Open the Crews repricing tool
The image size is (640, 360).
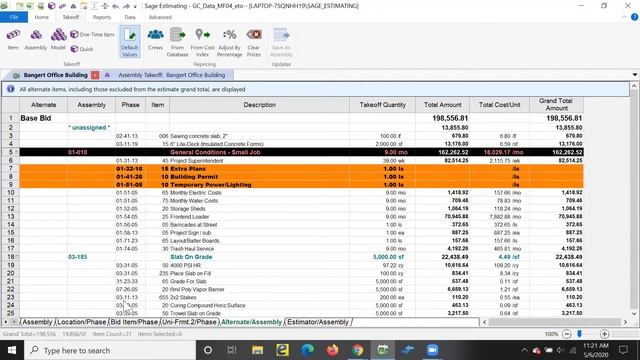pos(155,39)
